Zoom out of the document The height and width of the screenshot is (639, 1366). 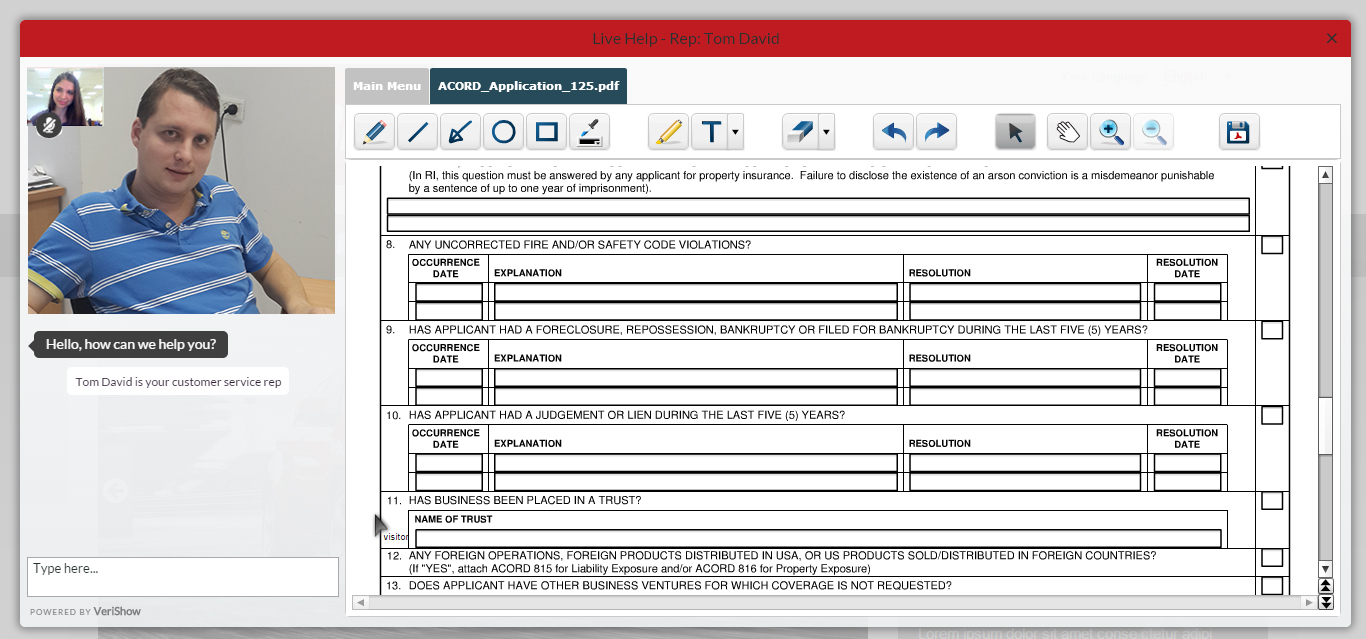(1153, 131)
